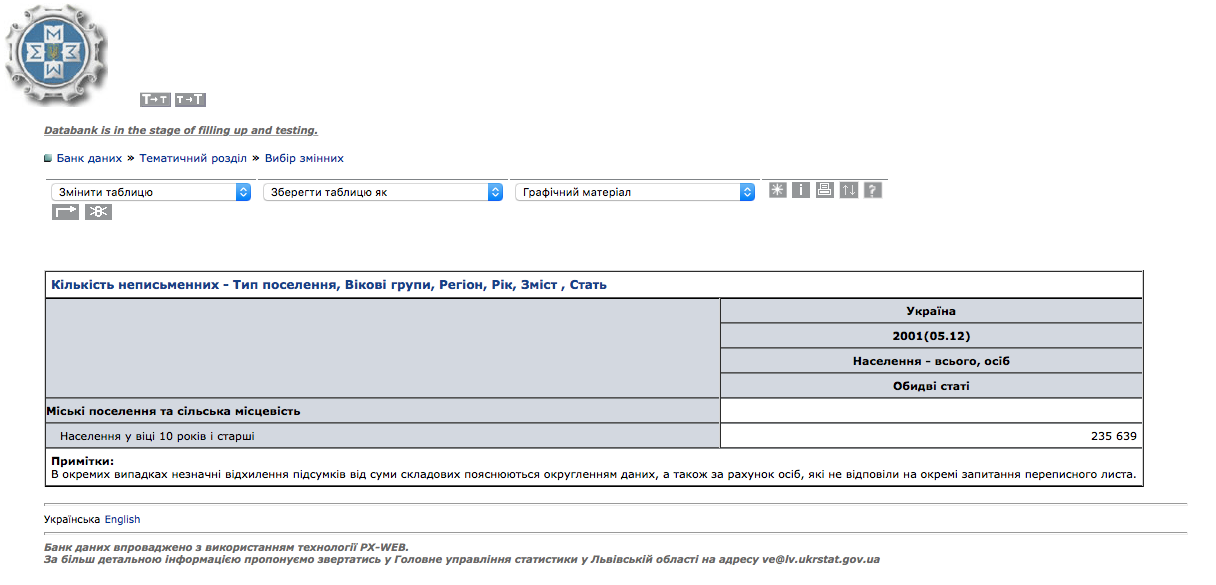Click the right-turn arrow icon below dropdowns
Viewport: 1216px width, 585px height.
[65, 212]
